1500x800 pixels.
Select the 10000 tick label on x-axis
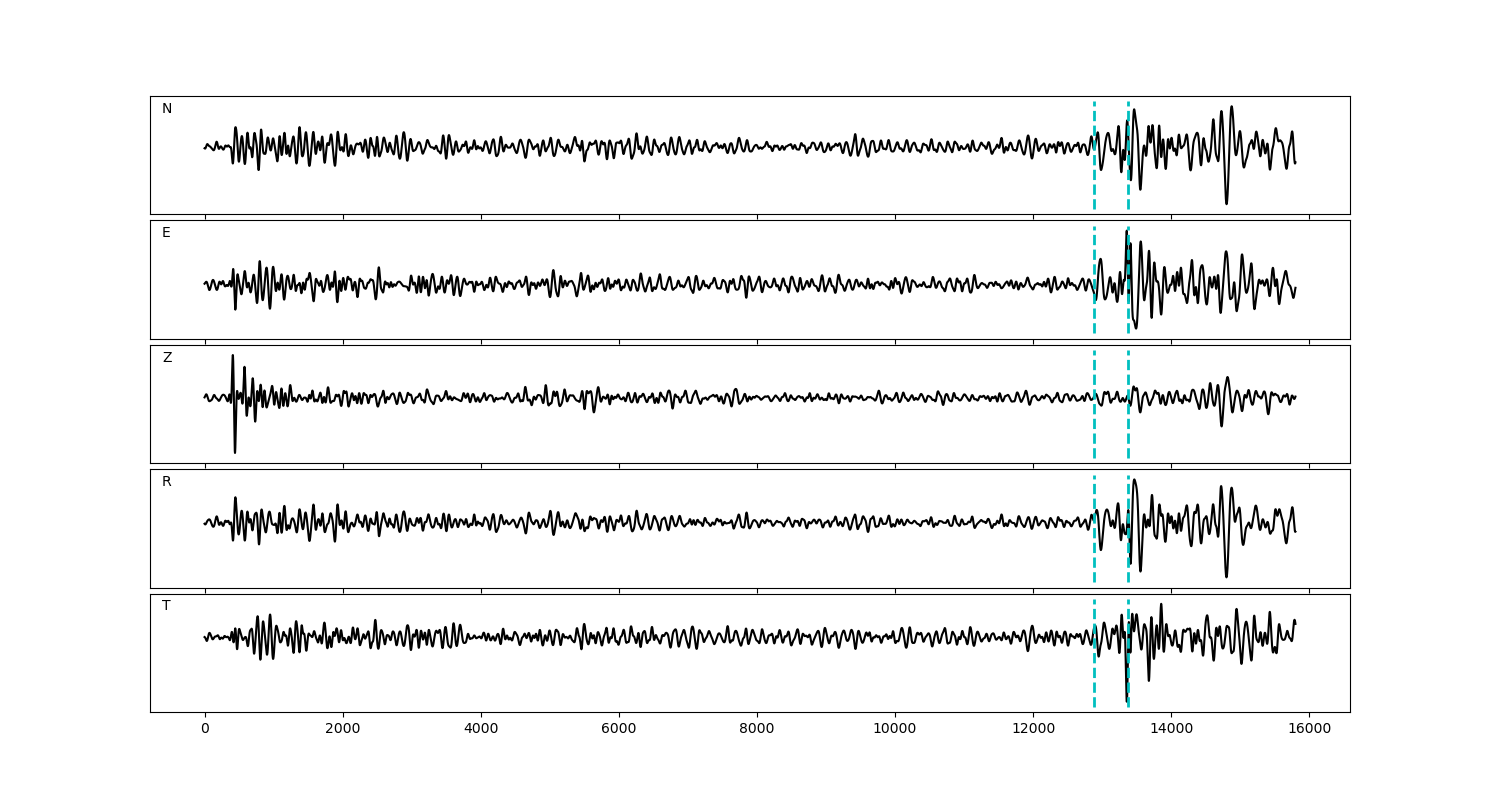[x=895, y=729]
